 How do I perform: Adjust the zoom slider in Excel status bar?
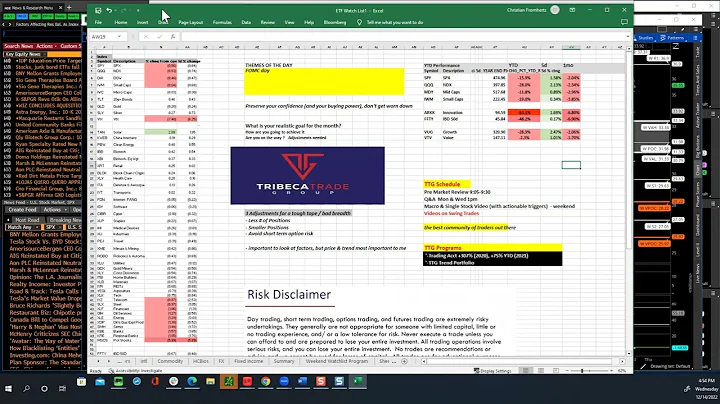click(589, 370)
